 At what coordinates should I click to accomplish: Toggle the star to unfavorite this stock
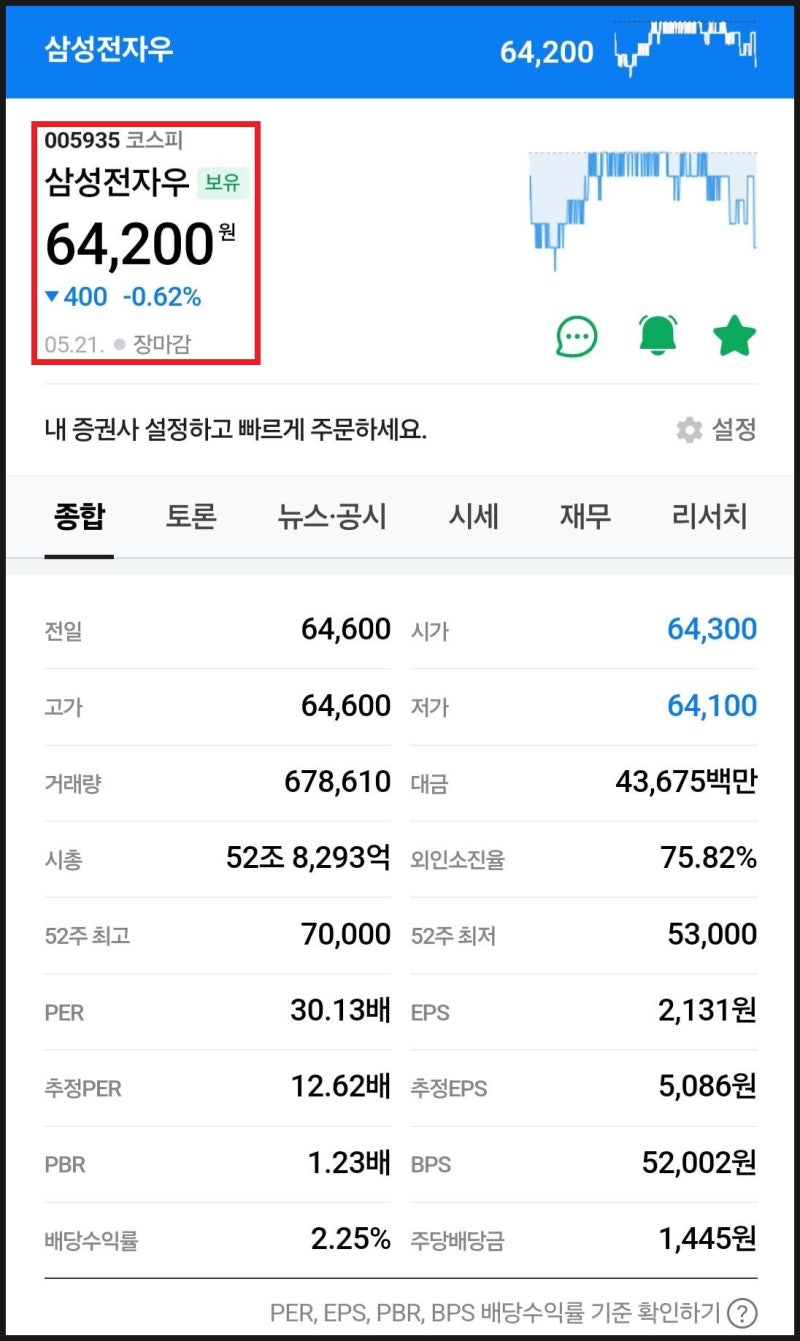[735, 337]
